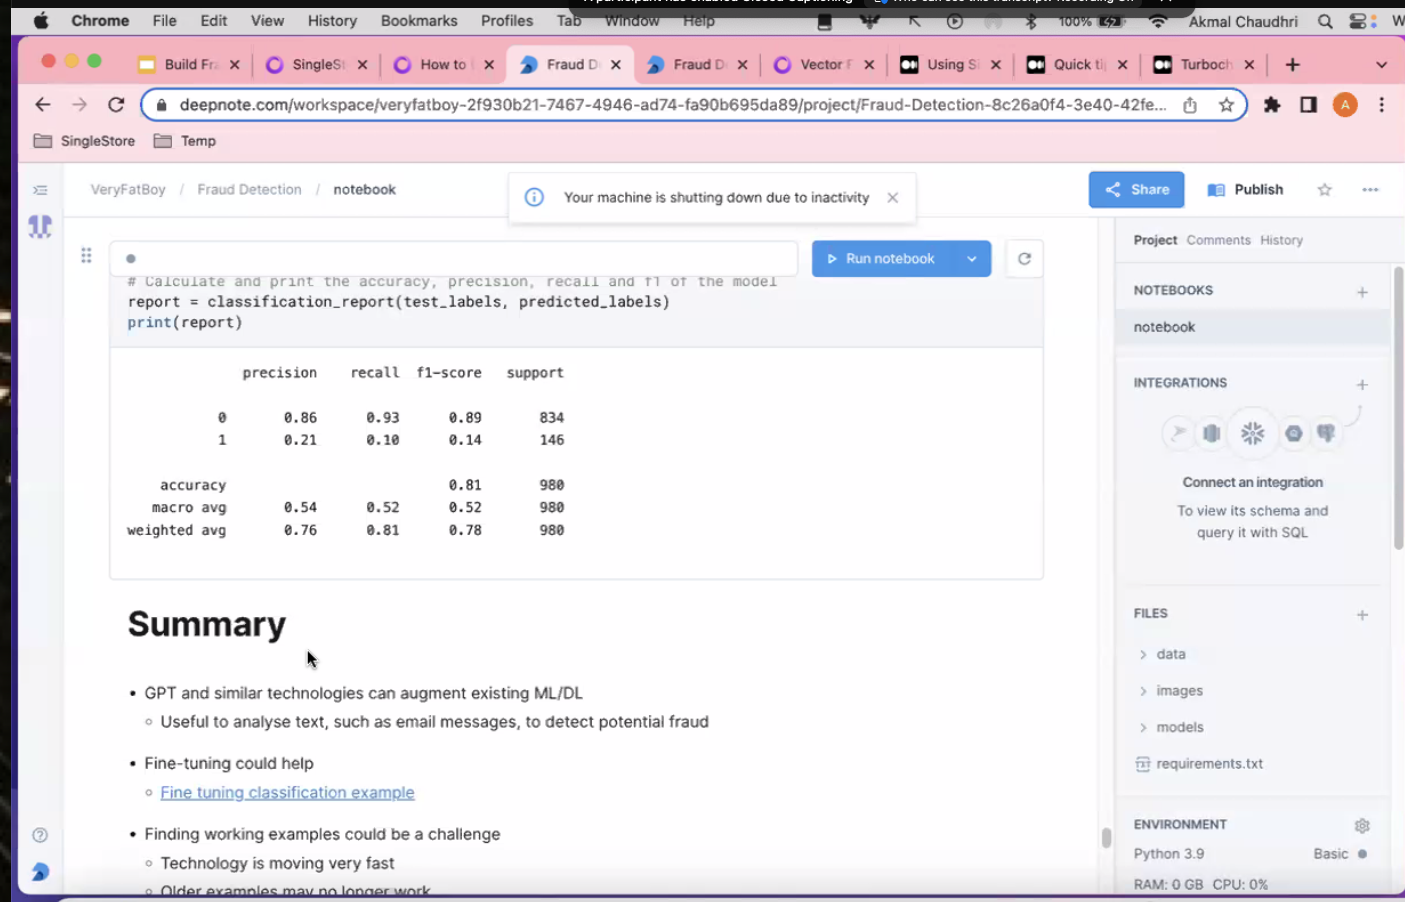The width and height of the screenshot is (1405, 902).
Task: Toggle the sidebar collapse icon
Action: coord(40,190)
